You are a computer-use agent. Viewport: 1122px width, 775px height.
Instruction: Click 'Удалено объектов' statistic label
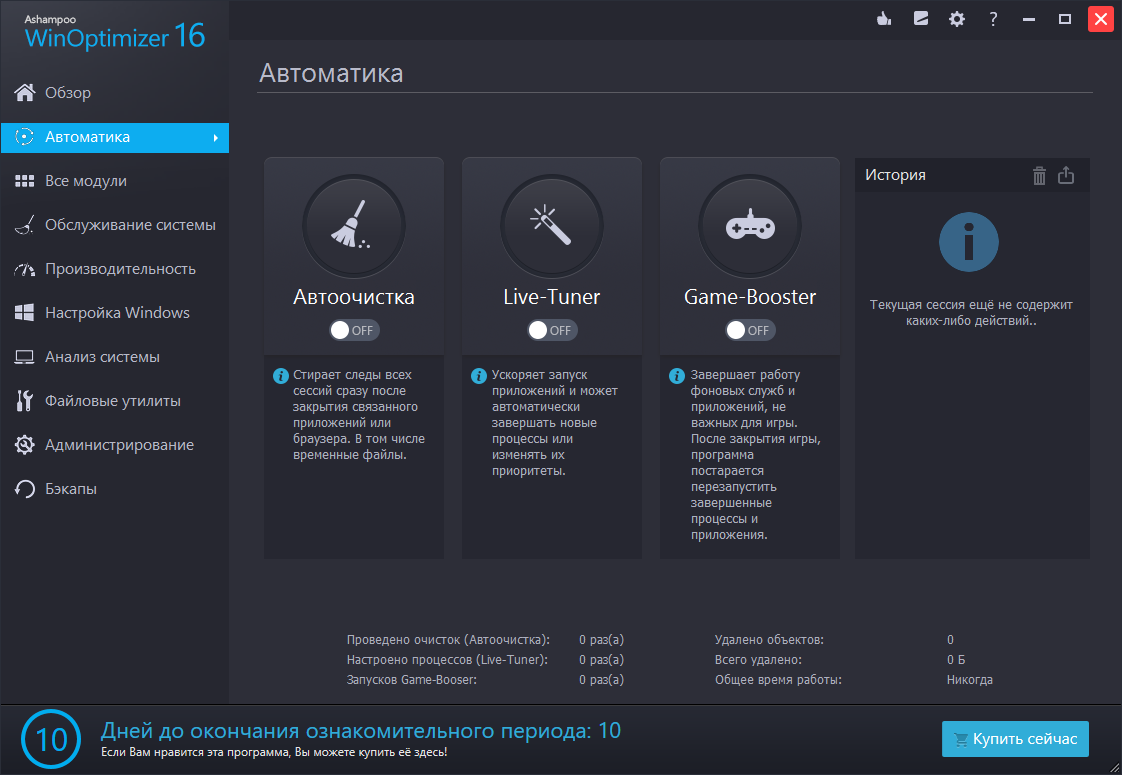769,640
